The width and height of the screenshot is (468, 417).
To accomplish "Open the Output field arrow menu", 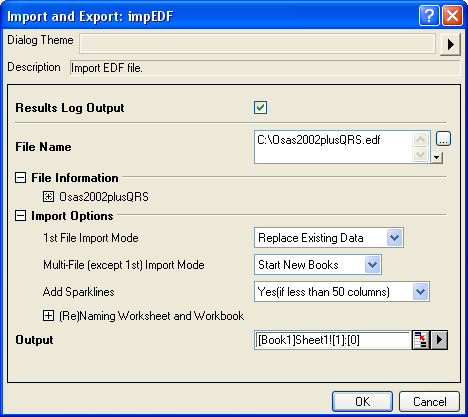I will (439, 340).
